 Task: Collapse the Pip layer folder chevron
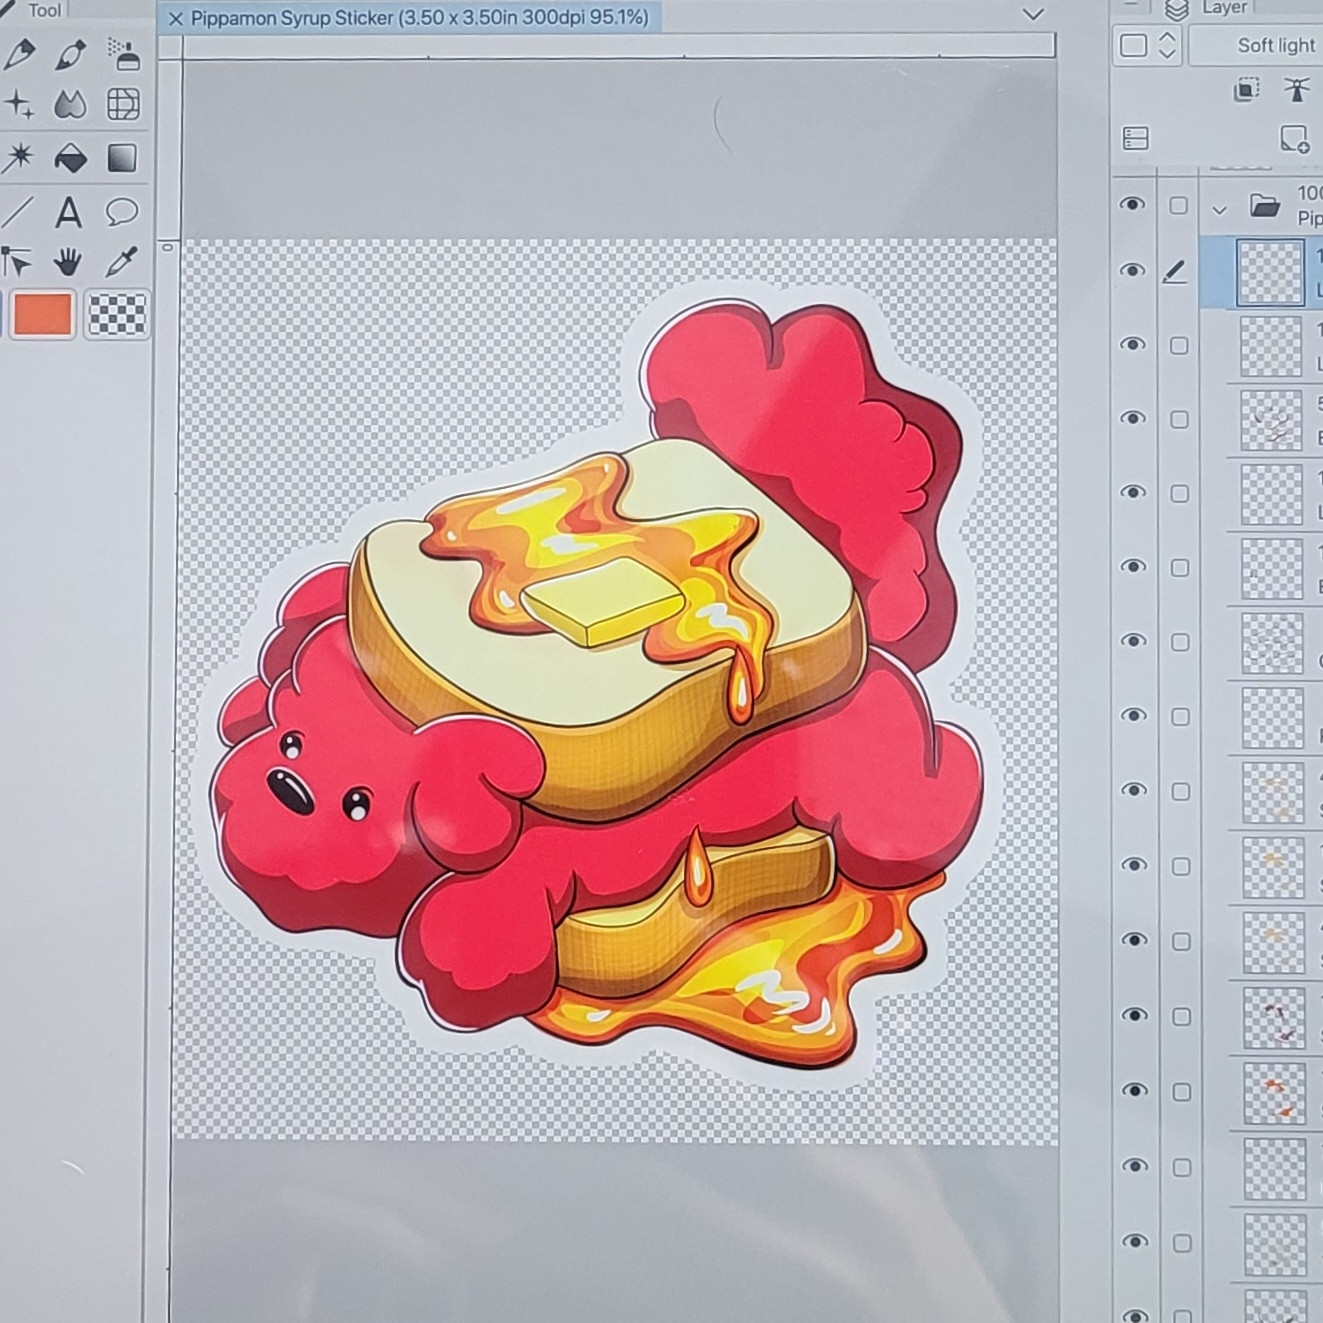click(1219, 210)
